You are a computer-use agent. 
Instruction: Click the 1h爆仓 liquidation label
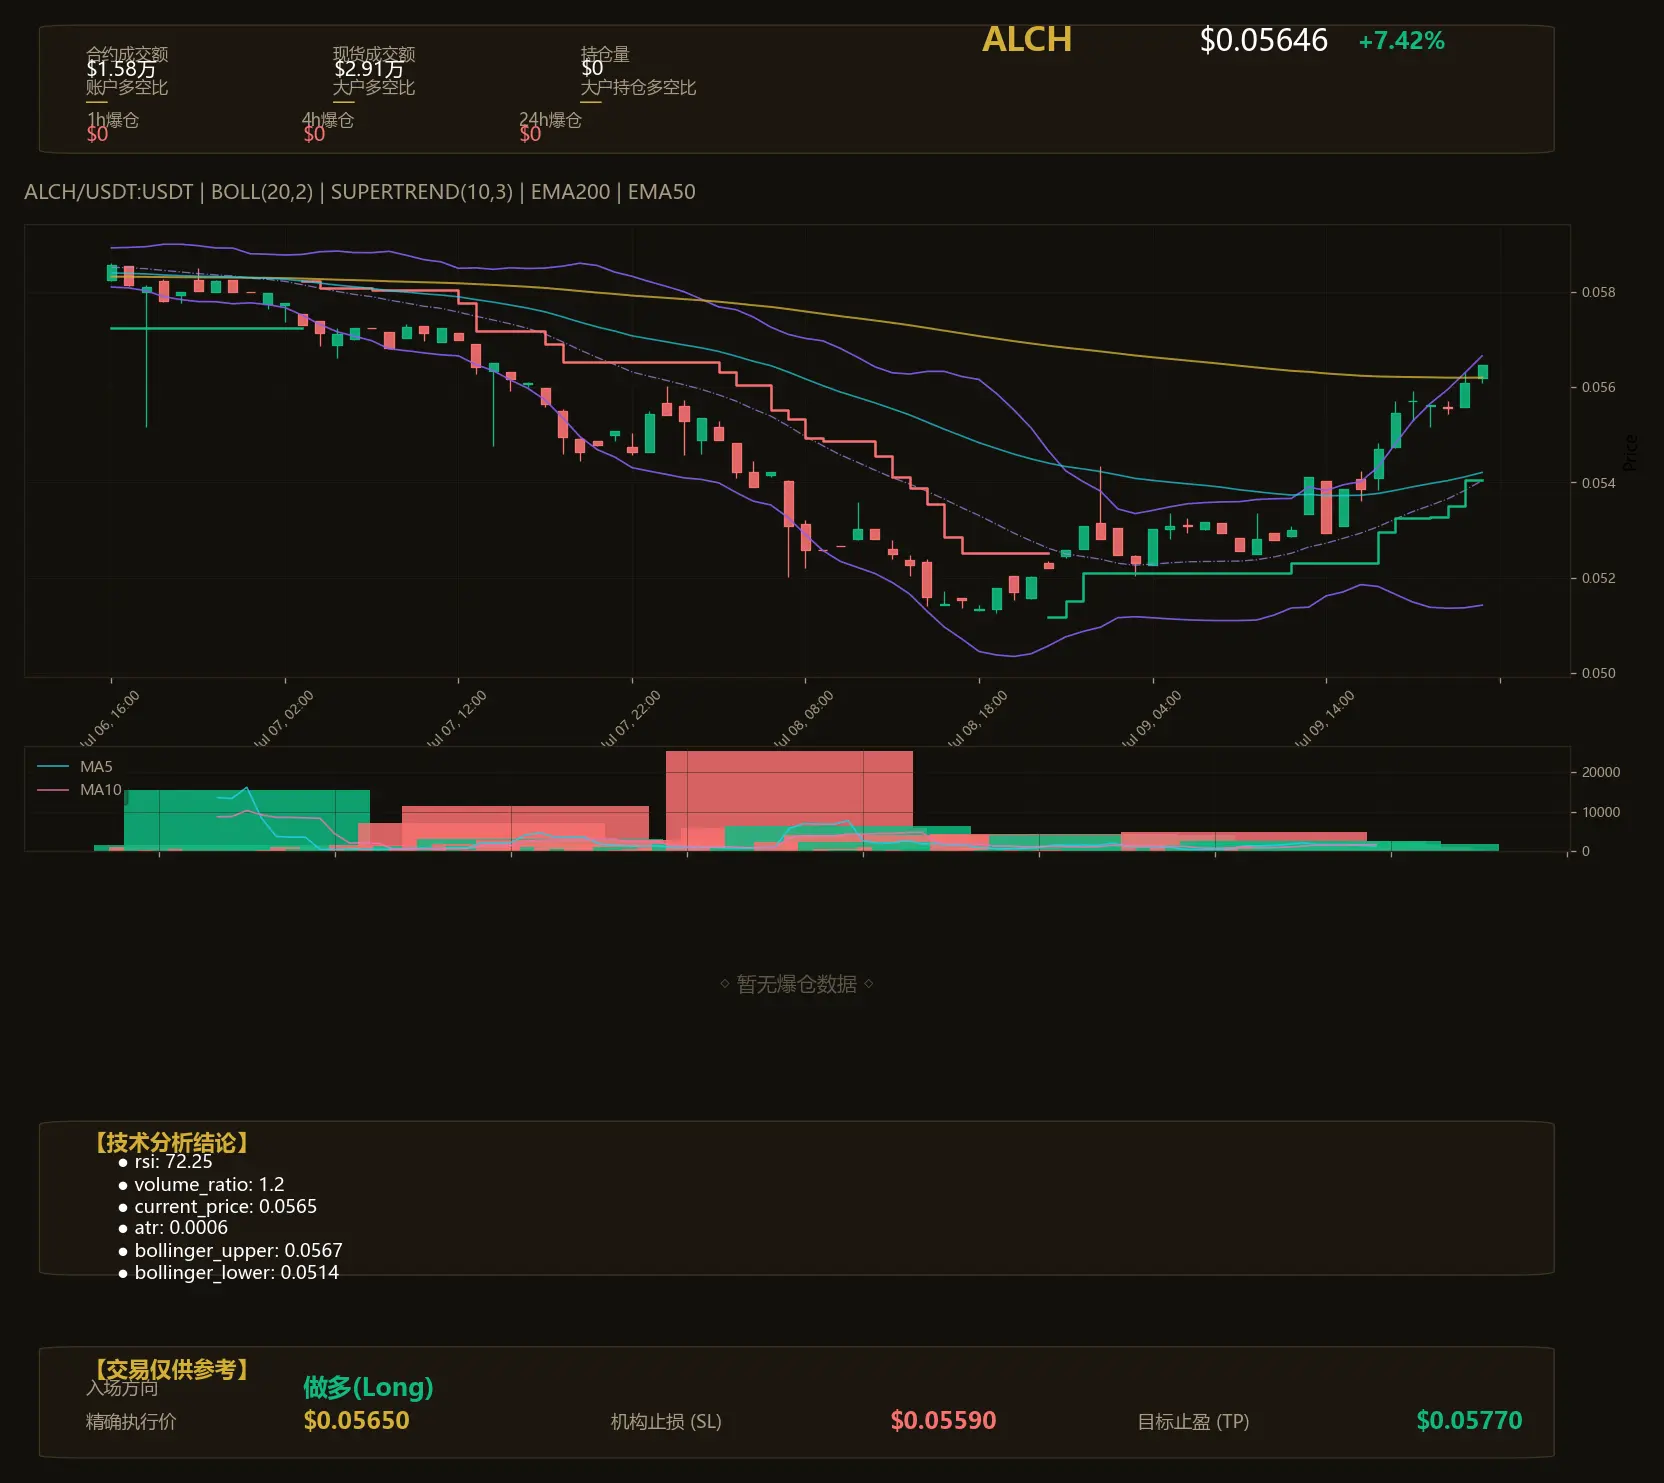[x=113, y=120]
